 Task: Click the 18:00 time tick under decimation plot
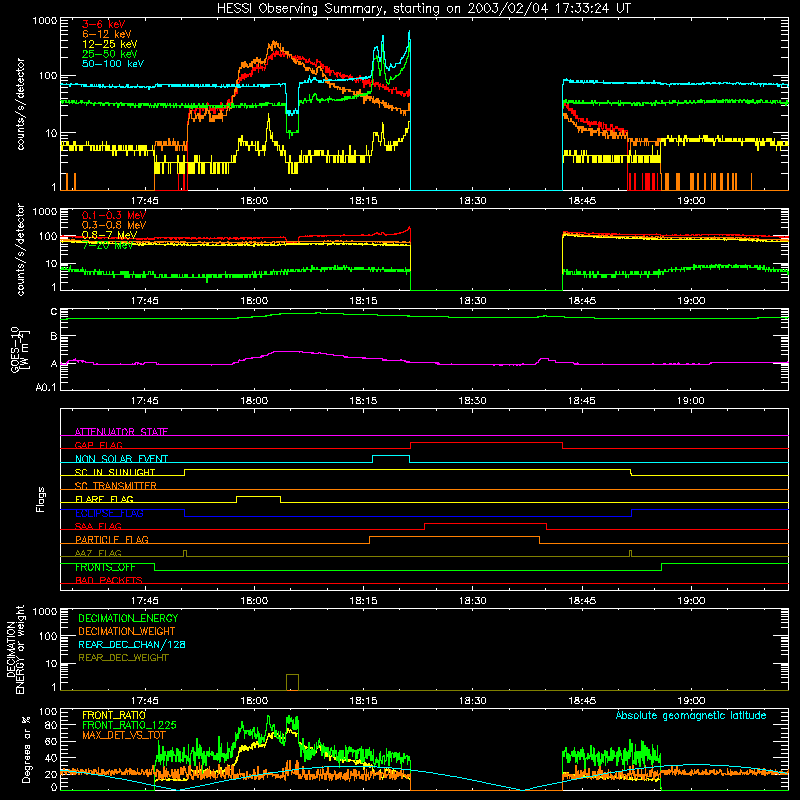point(254,701)
